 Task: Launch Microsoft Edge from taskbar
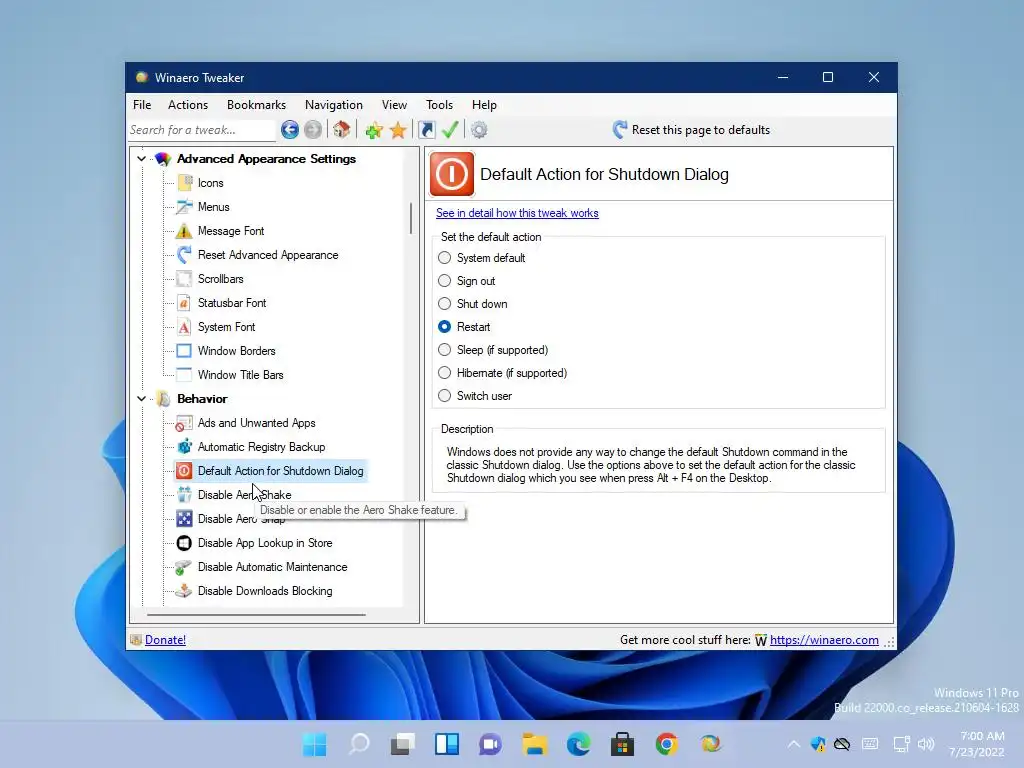pyautogui.click(x=578, y=744)
